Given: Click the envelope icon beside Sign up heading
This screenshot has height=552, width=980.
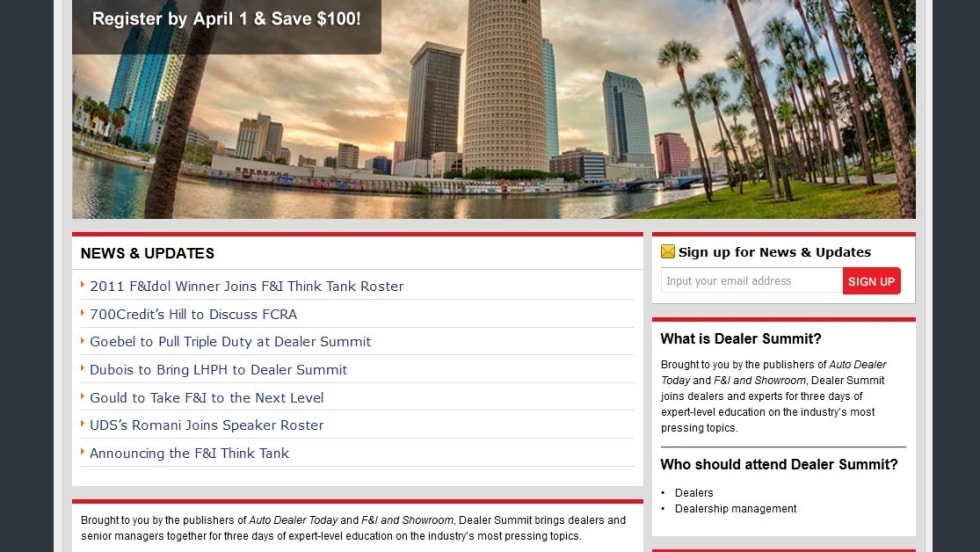Looking at the screenshot, I should click(x=668, y=252).
